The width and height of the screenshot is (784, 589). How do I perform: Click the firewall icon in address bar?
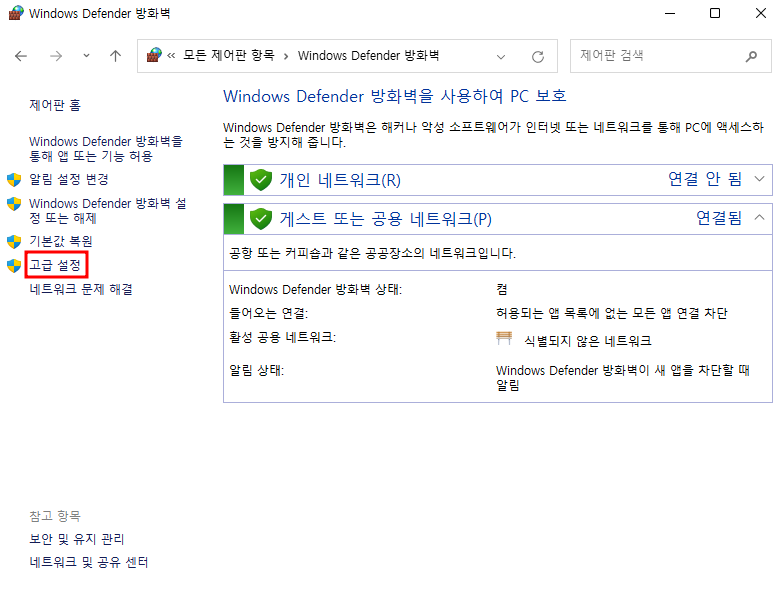tap(154, 55)
